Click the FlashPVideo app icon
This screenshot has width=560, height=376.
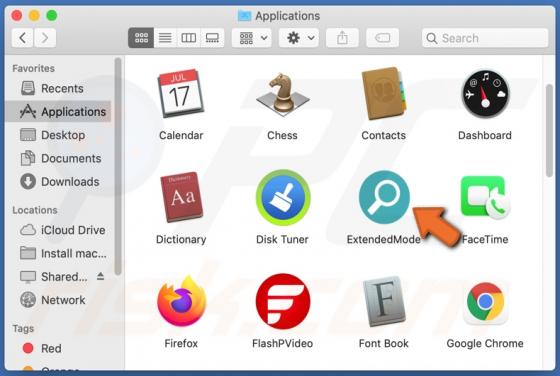point(282,301)
